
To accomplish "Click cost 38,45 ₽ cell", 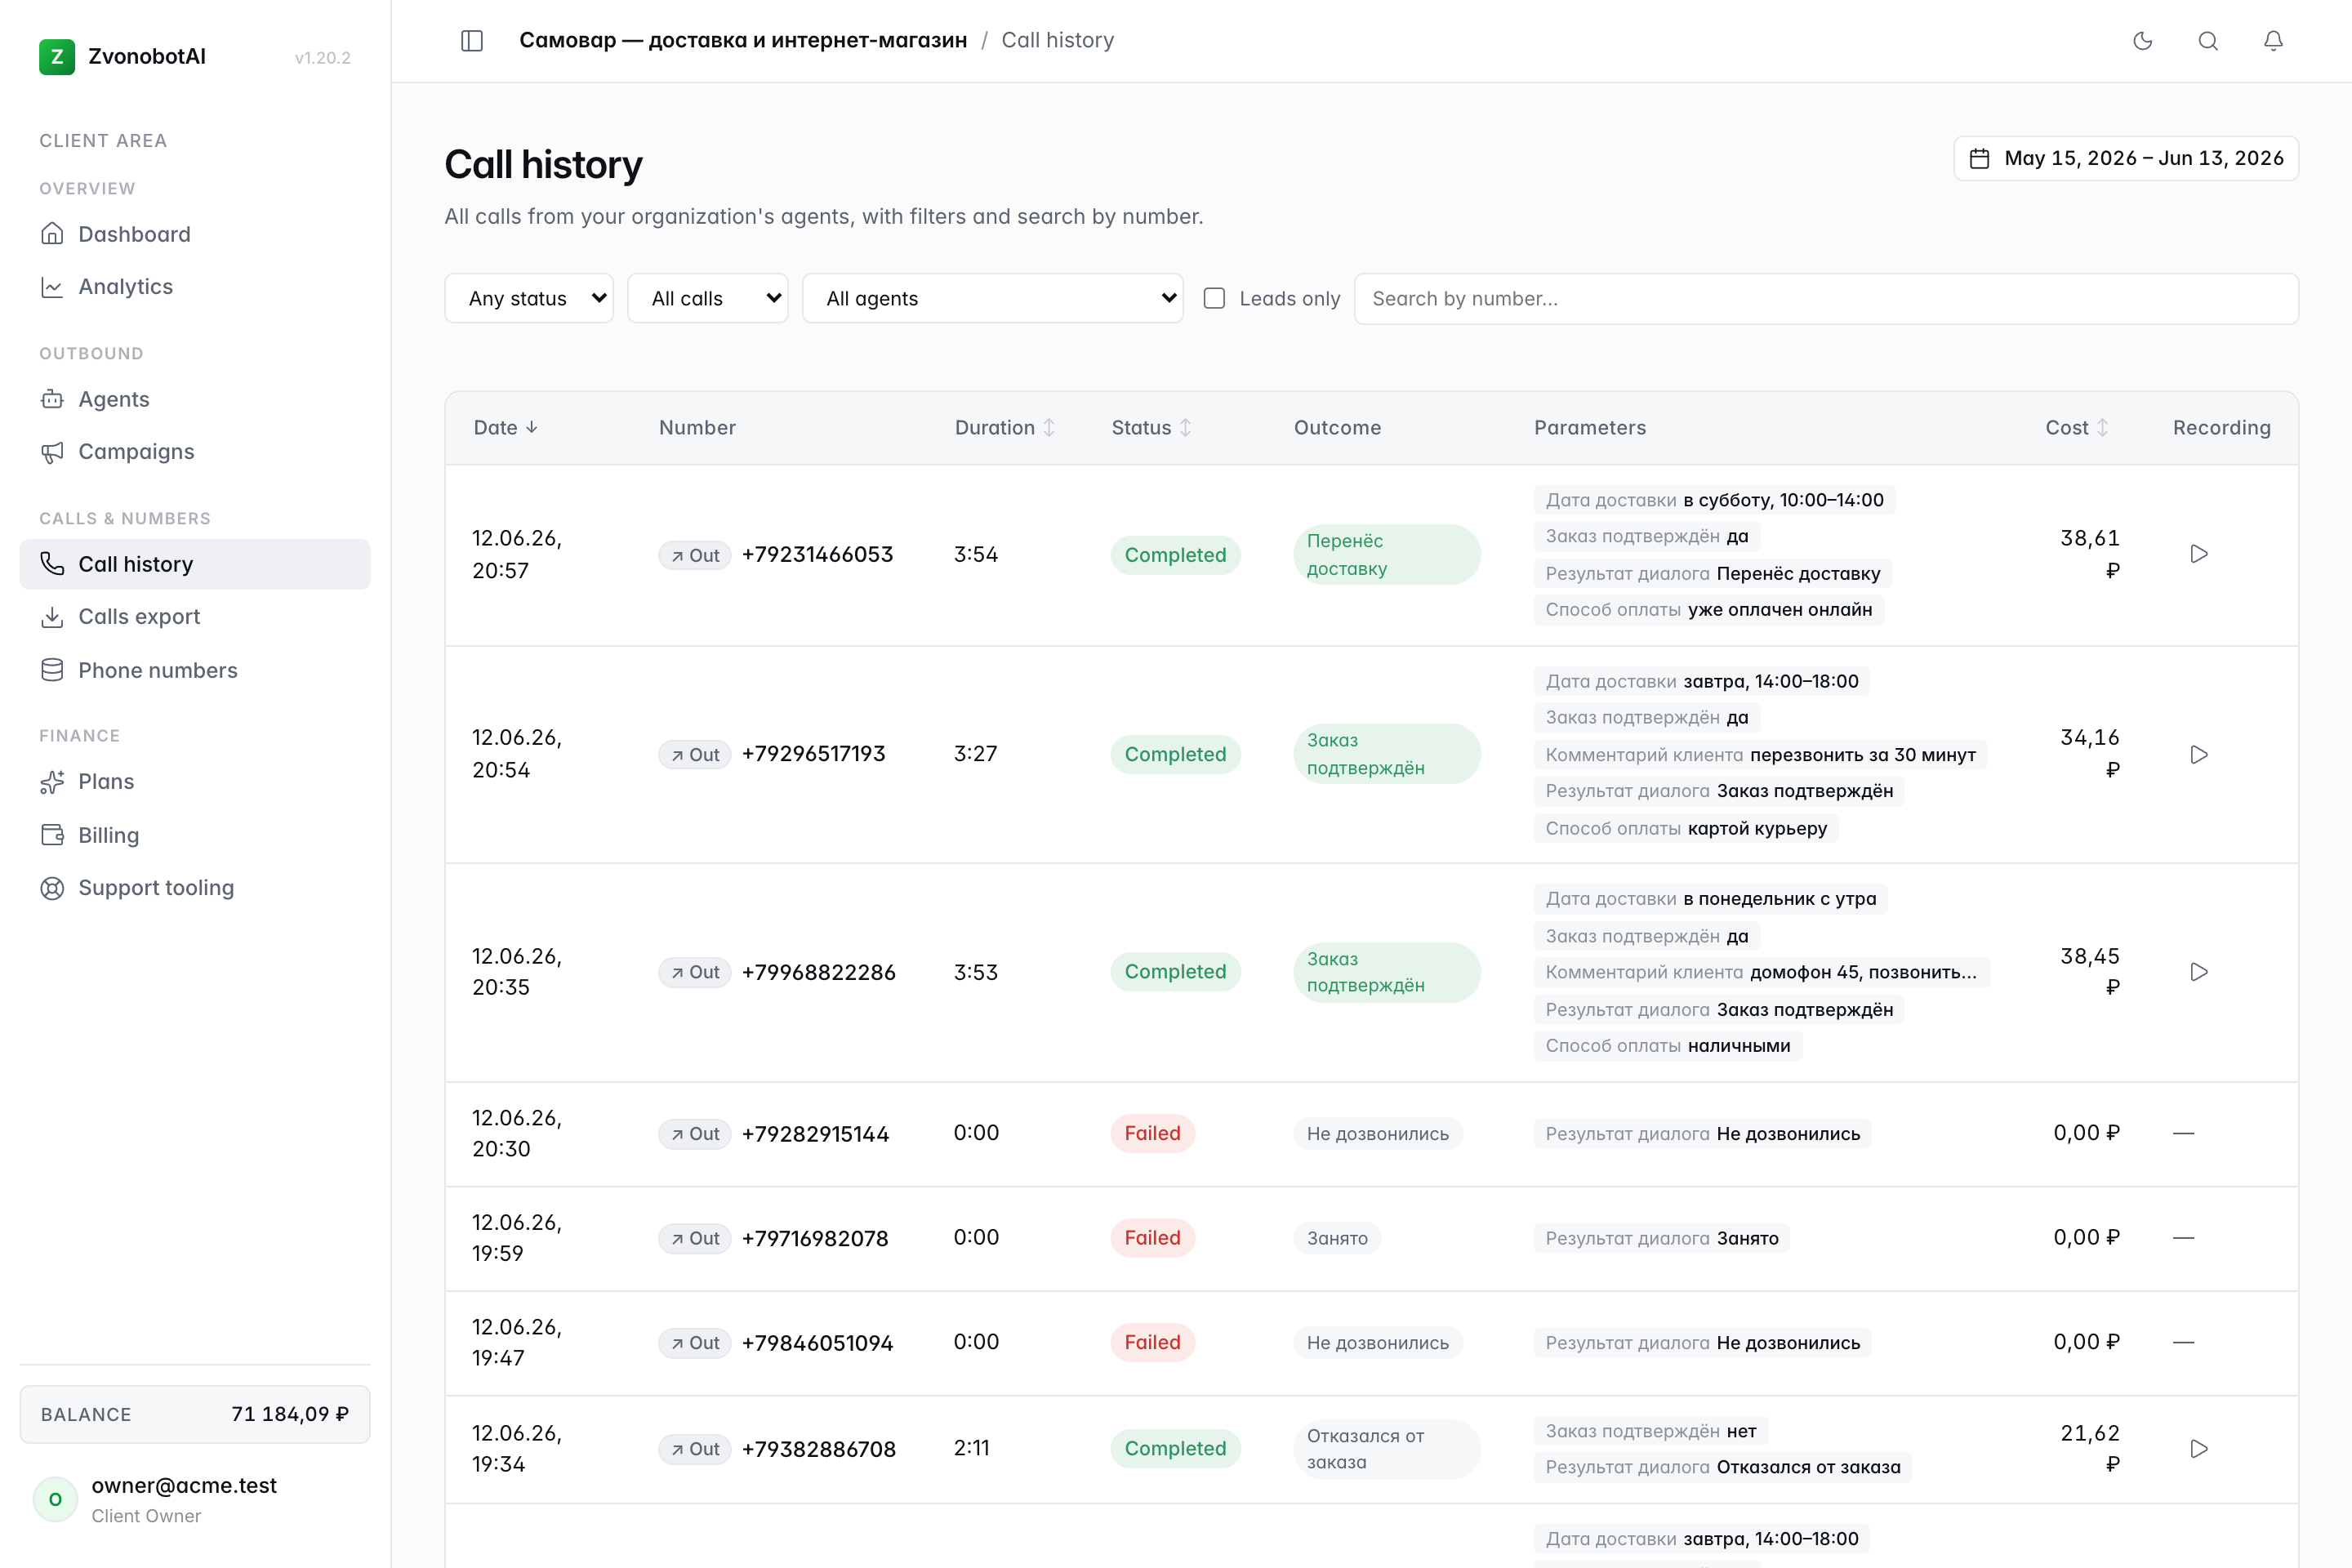I will click(x=2089, y=971).
